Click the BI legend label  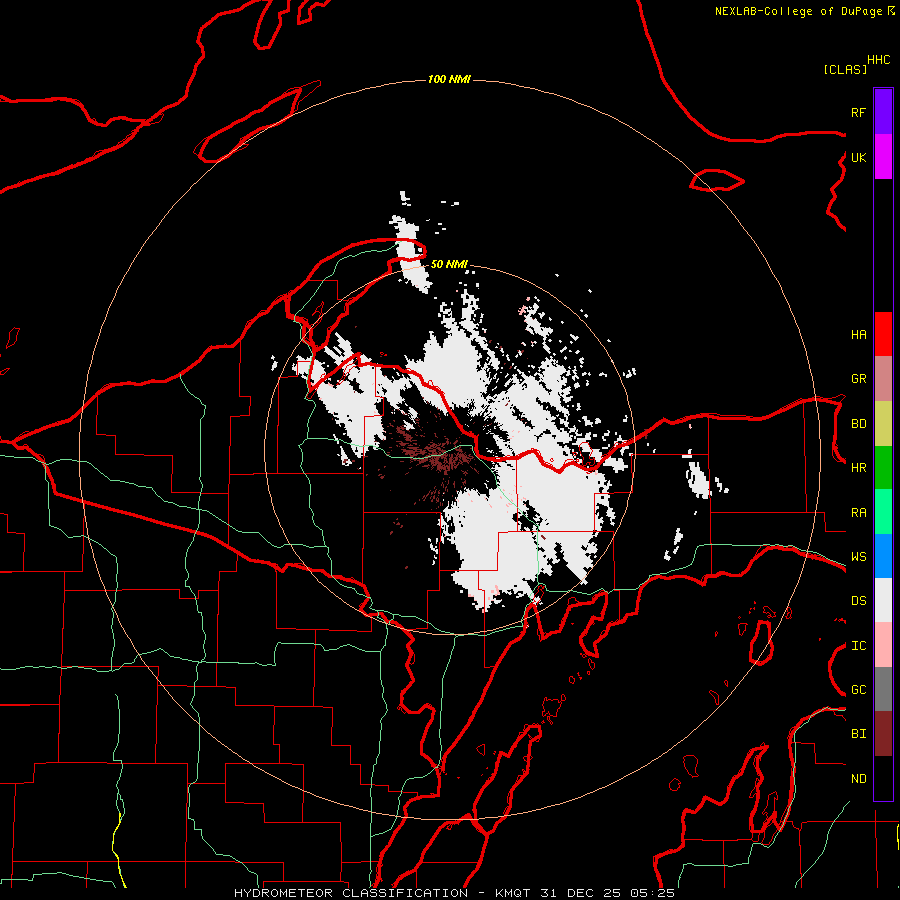(859, 734)
